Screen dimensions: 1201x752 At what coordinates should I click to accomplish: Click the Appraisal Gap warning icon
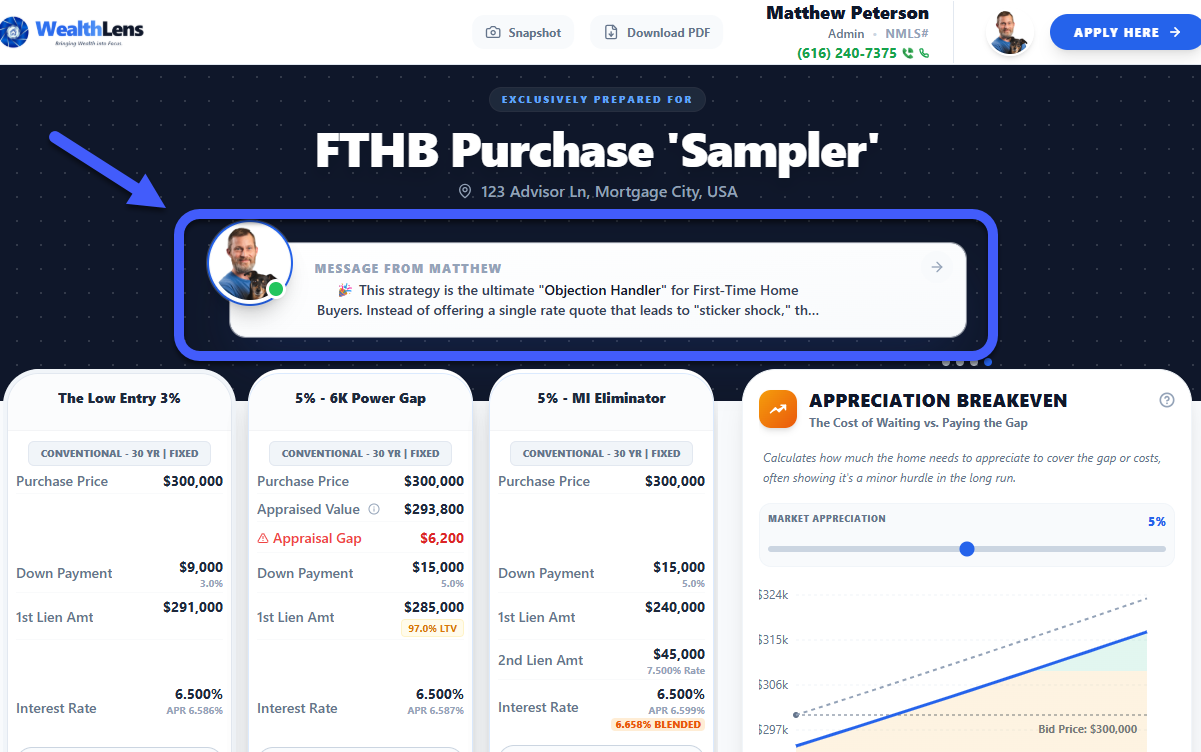click(x=263, y=538)
